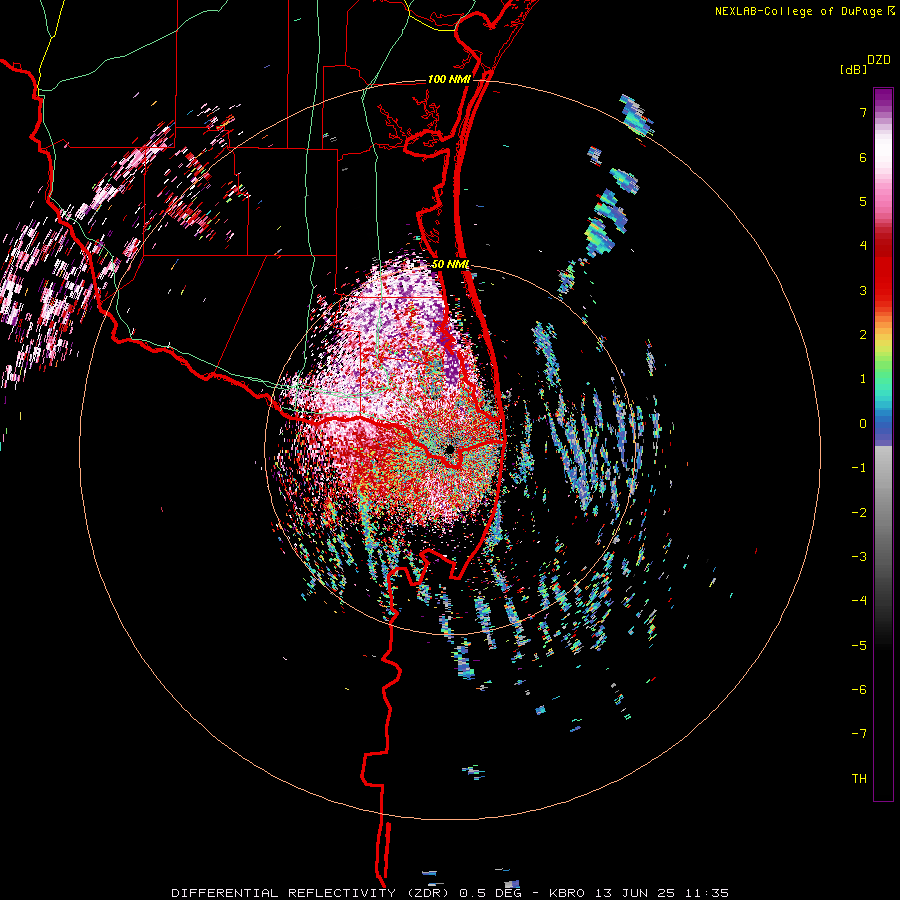Click the KBRO 13 JUN 25 11:35 timestamp

click(639, 893)
